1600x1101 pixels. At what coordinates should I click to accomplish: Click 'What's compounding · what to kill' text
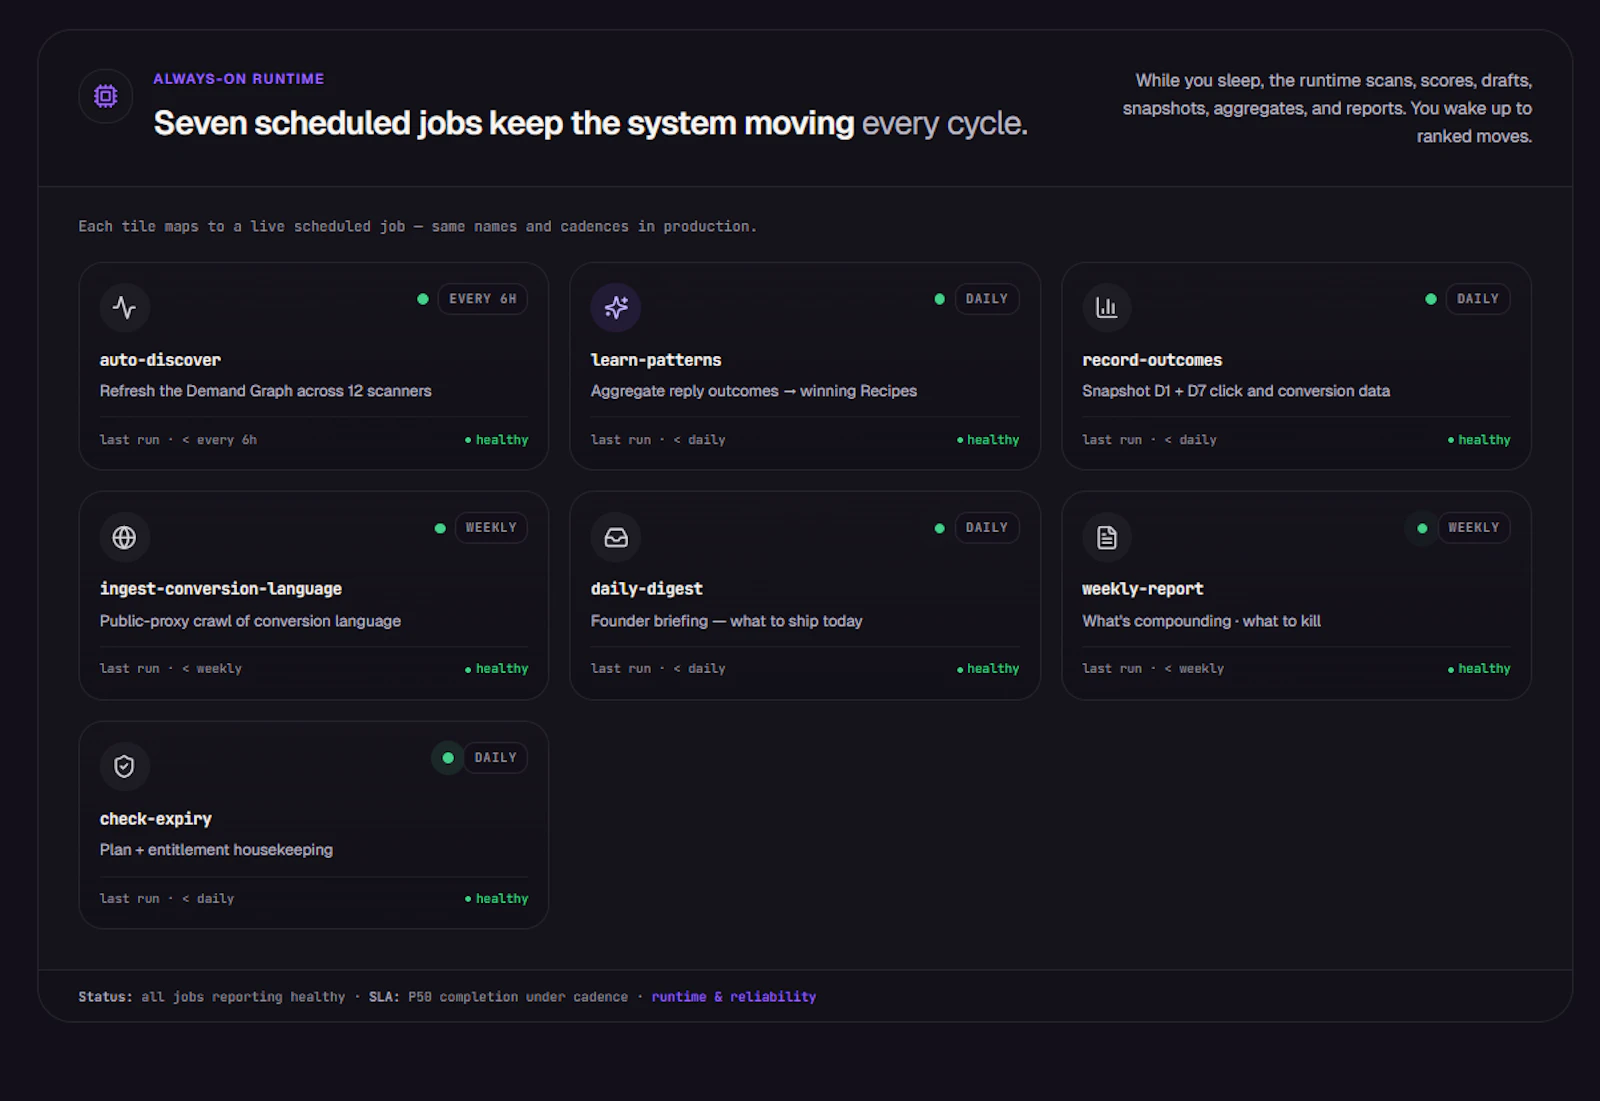pyautogui.click(x=1202, y=621)
